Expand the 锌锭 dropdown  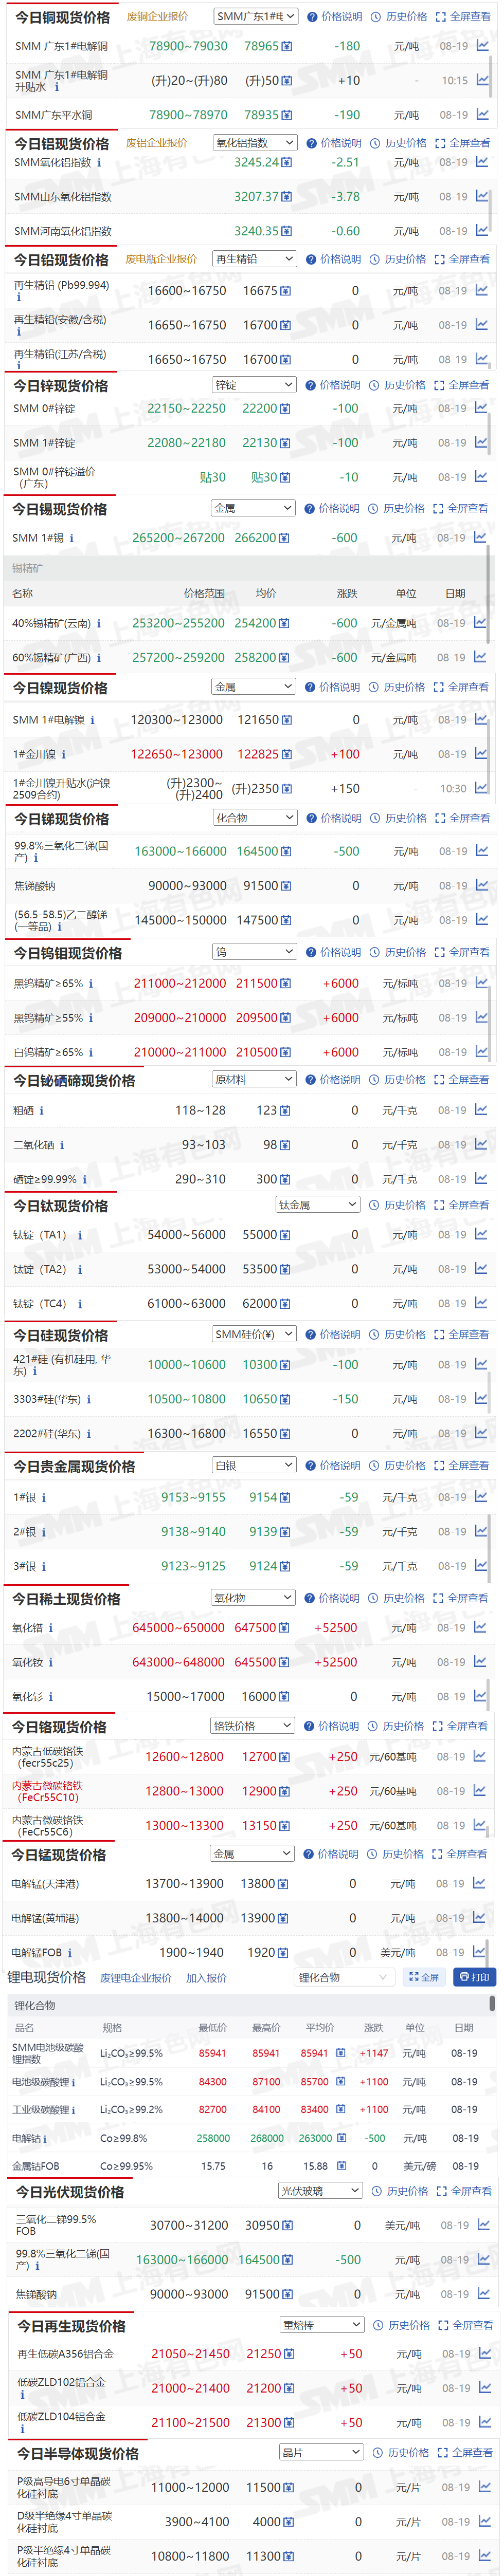tap(254, 385)
